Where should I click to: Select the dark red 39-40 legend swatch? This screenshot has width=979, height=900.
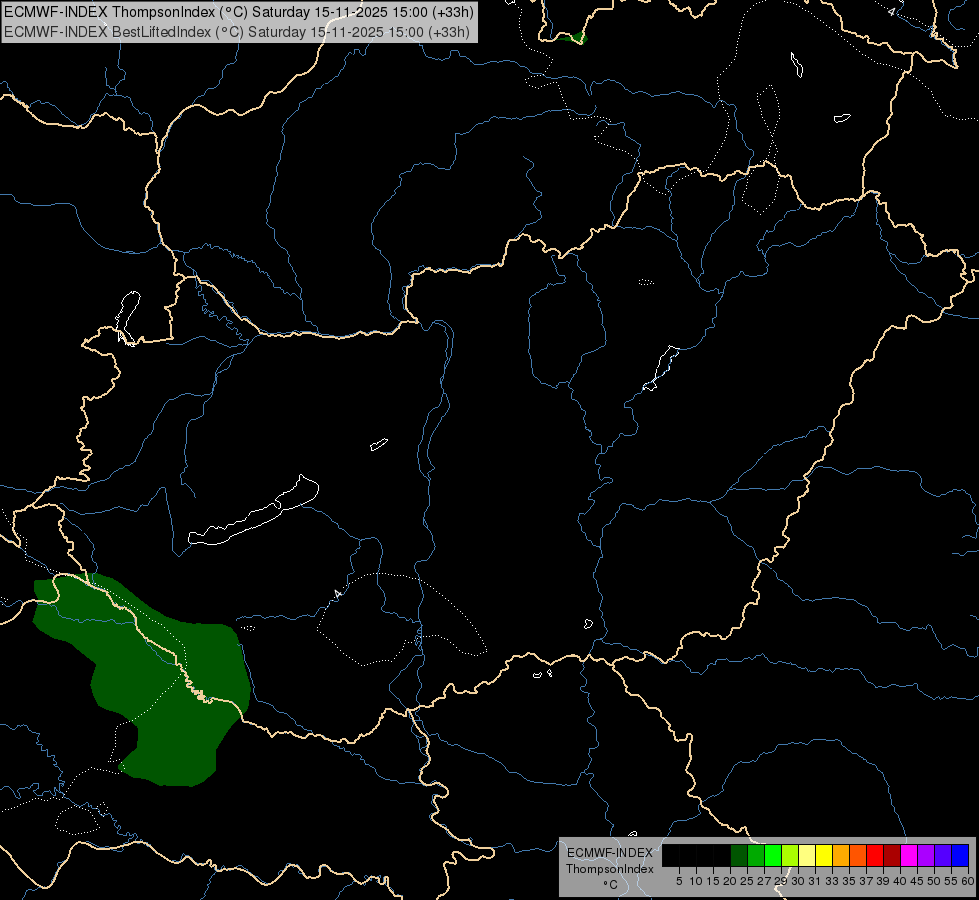(892, 856)
